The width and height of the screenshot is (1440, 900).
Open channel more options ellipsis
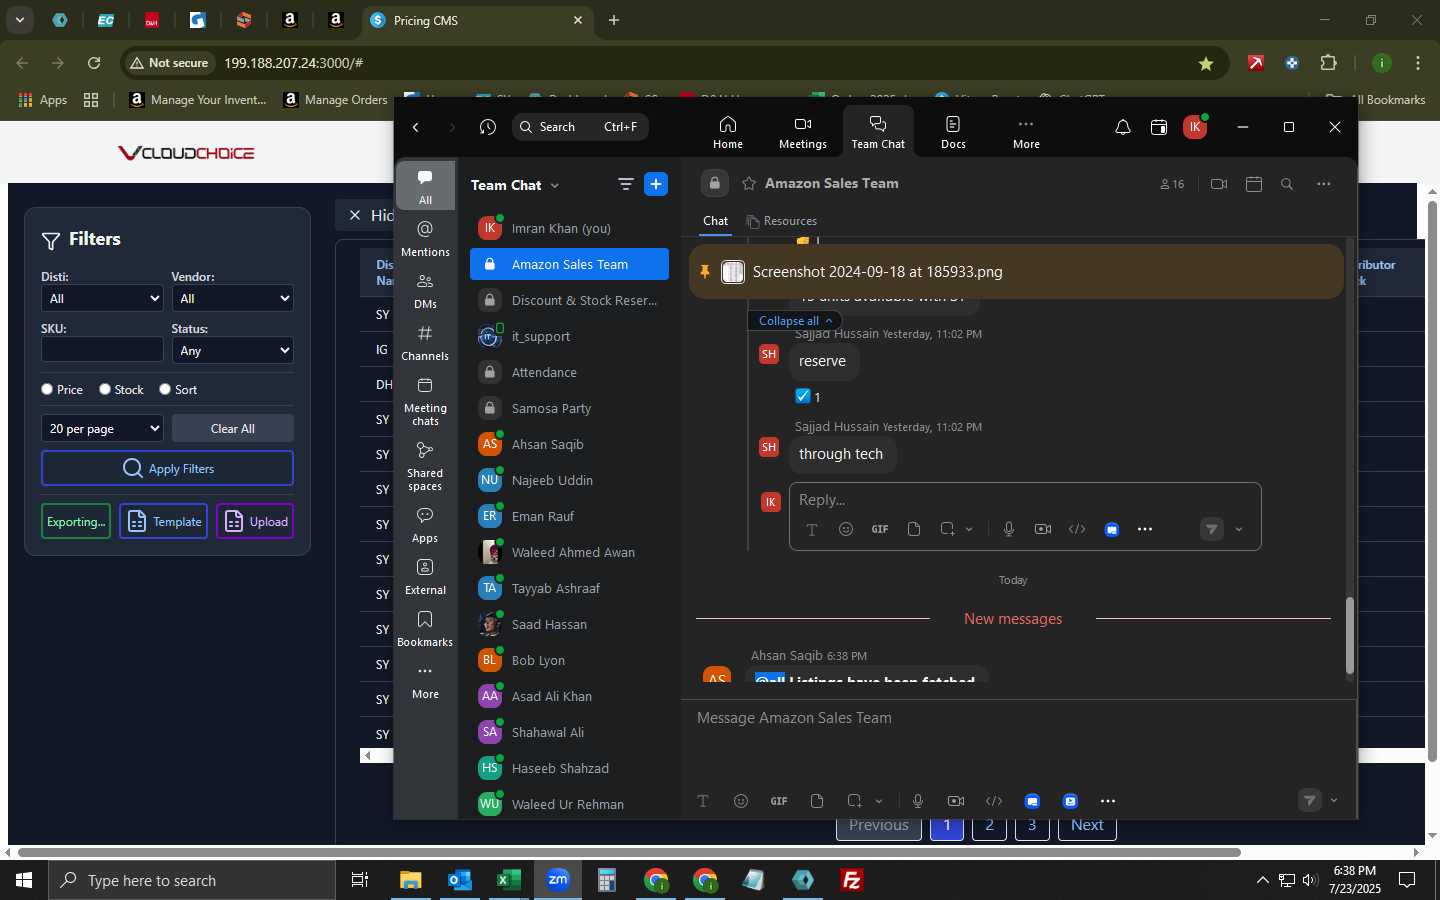(x=1324, y=184)
